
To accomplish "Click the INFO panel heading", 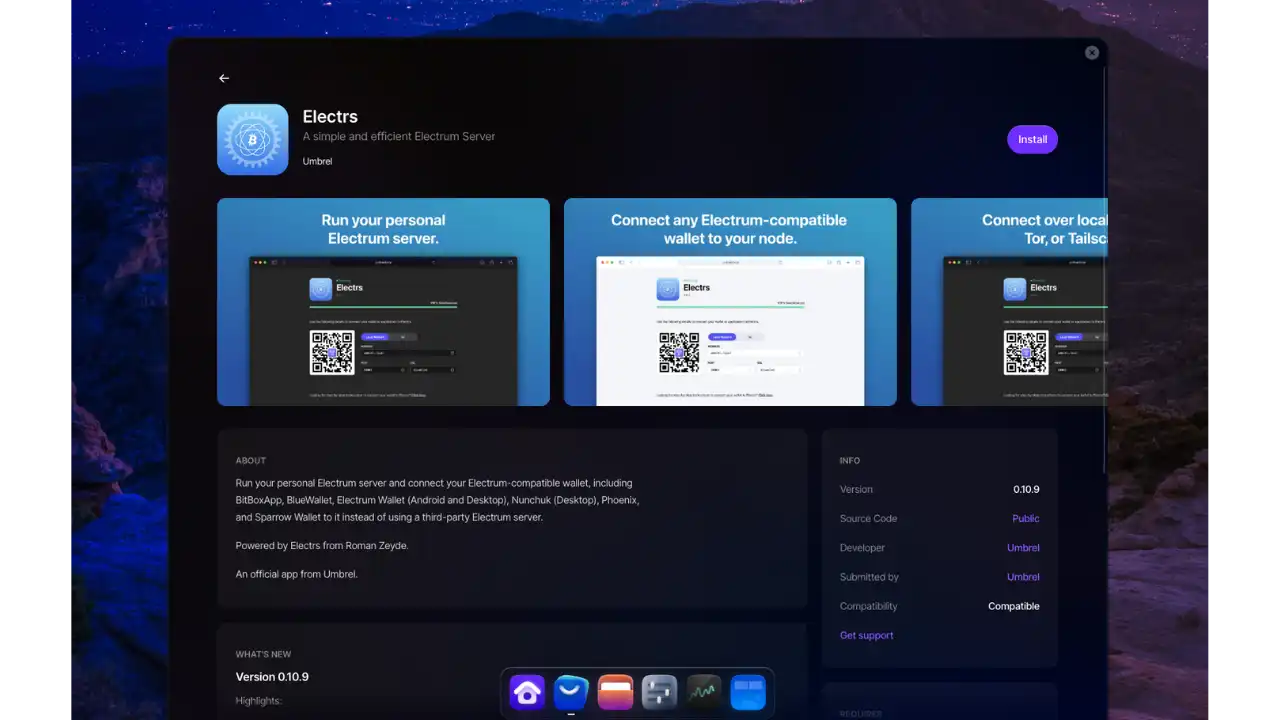I will pos(850,461).
